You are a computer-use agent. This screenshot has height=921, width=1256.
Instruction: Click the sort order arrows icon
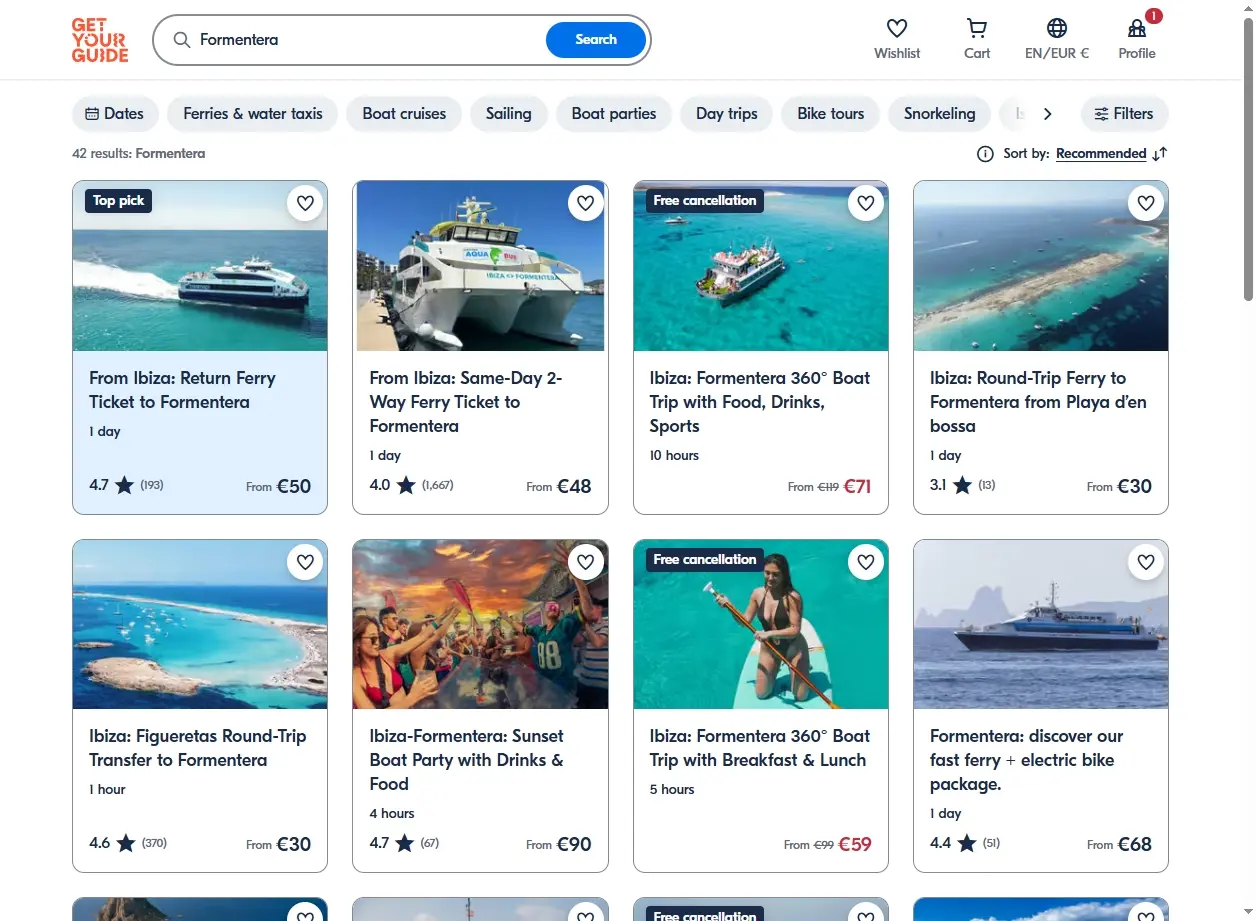click(1160, 154)
